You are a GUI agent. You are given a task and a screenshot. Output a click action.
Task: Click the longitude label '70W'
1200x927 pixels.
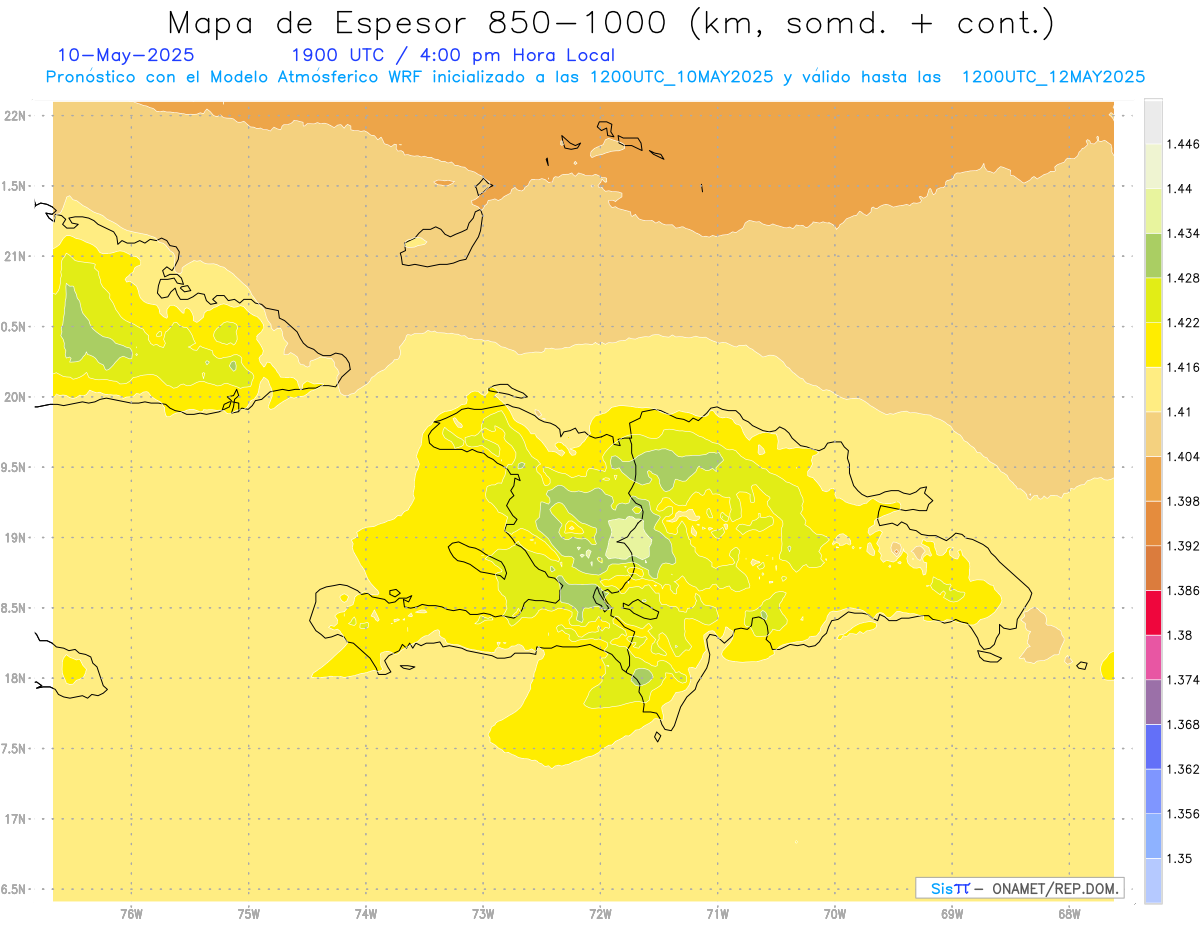coord(835,914)
